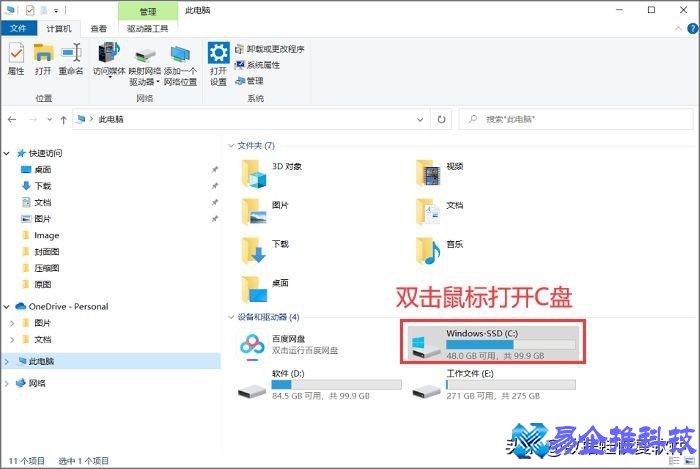This screenshot has width=700, height=469.
Task: Select the 软件 (D:) drive
Action: point(320,385)
